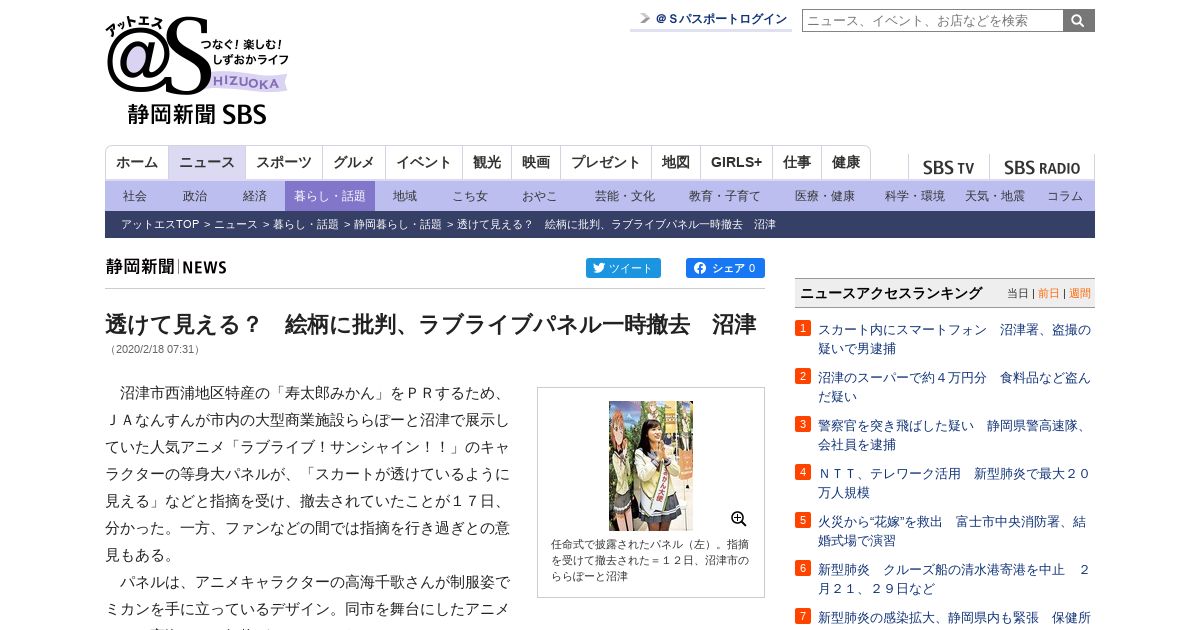Screen dimensions: 1200x630
Task: Open the スポーツ tab
Action: pyautogui.click(x=284, y=162)
